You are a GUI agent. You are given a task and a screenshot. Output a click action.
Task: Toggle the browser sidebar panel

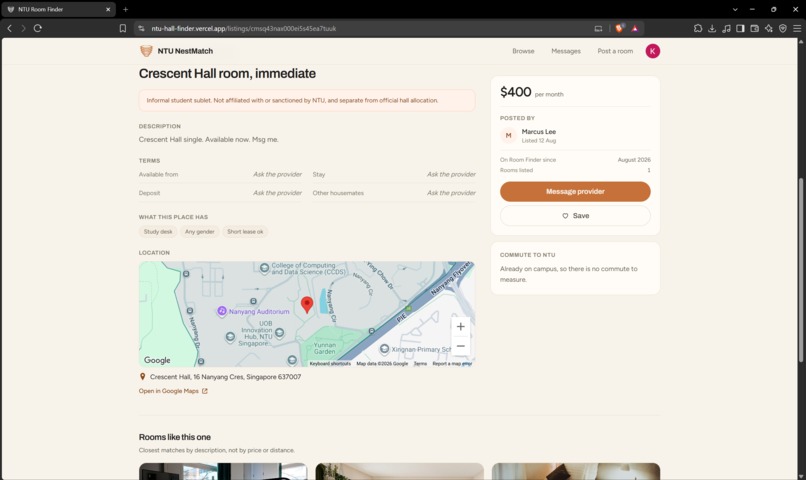(740, 28)
